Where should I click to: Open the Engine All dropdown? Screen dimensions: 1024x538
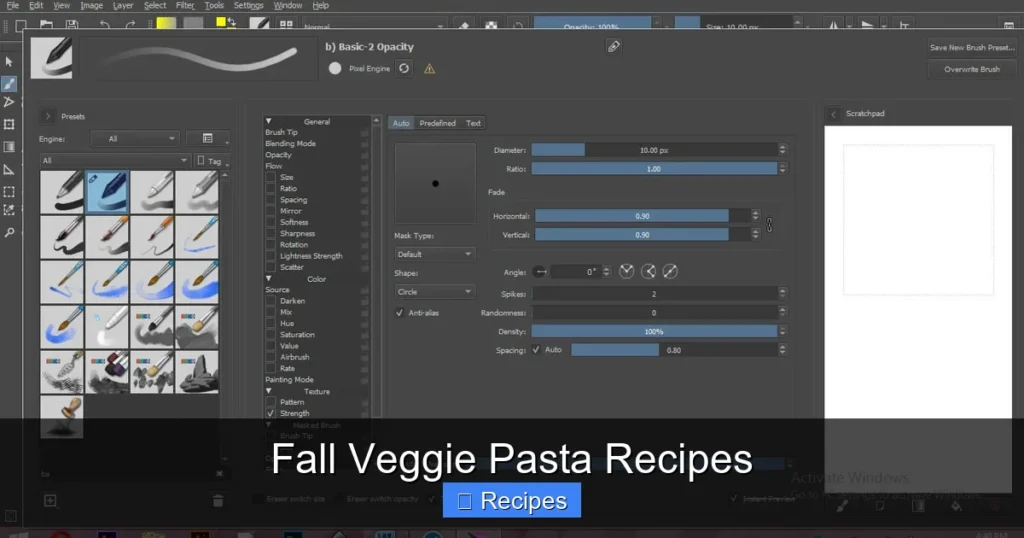coord(135,138)
